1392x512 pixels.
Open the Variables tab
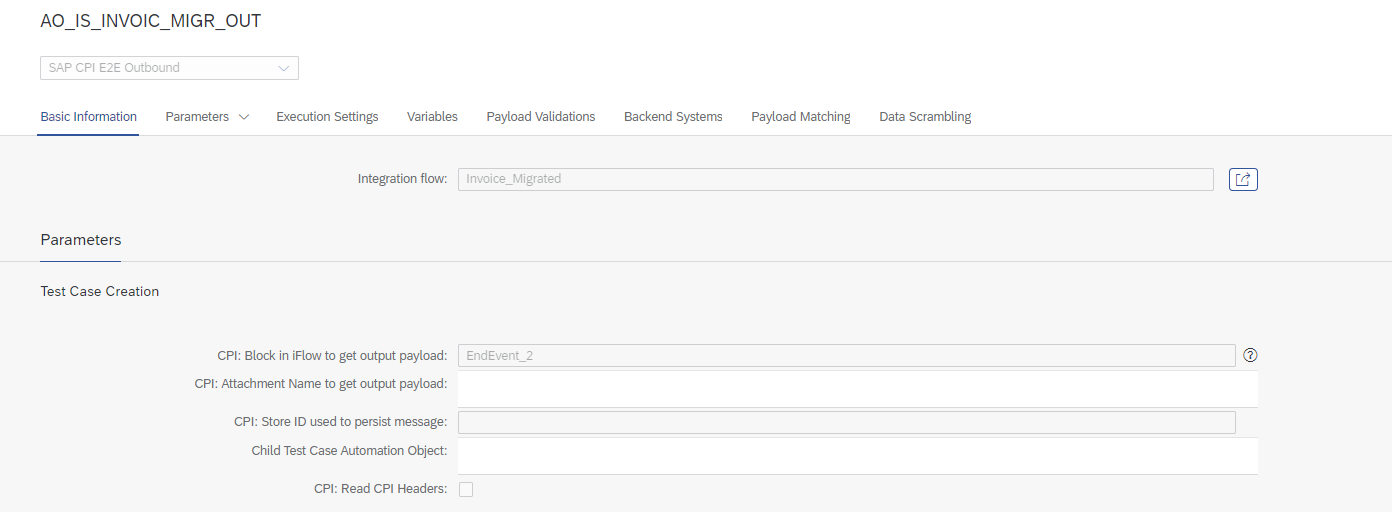(432, 117)
